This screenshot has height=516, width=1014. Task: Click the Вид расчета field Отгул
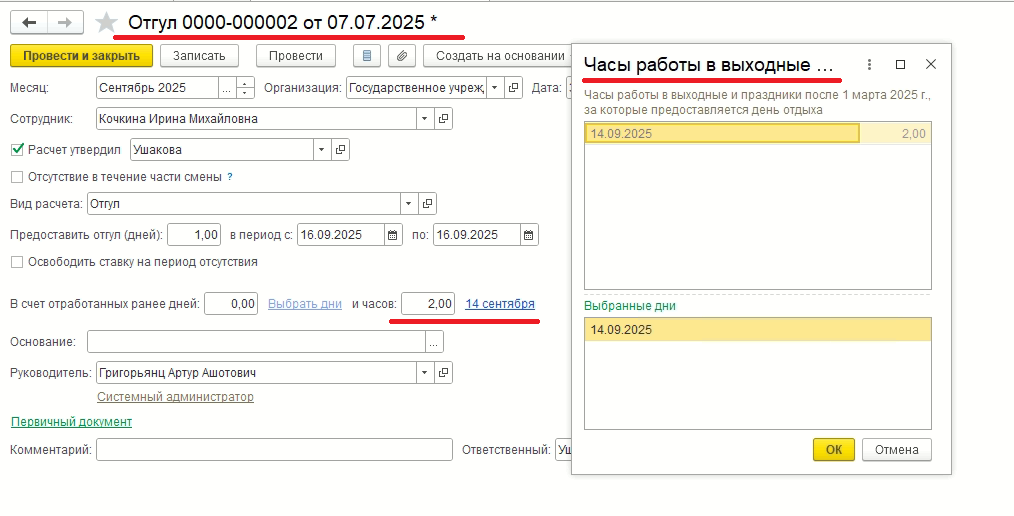pyautogui.click(x=244, y=204)
